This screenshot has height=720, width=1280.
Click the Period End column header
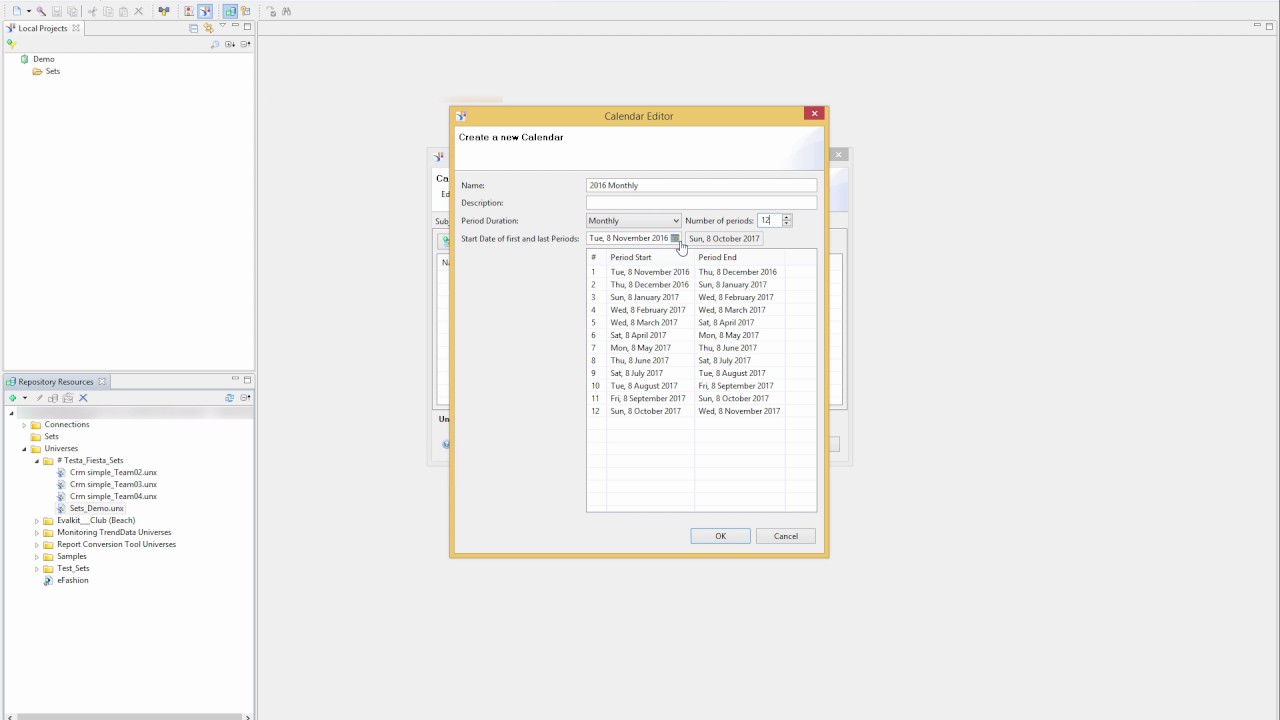coord(740,257)
